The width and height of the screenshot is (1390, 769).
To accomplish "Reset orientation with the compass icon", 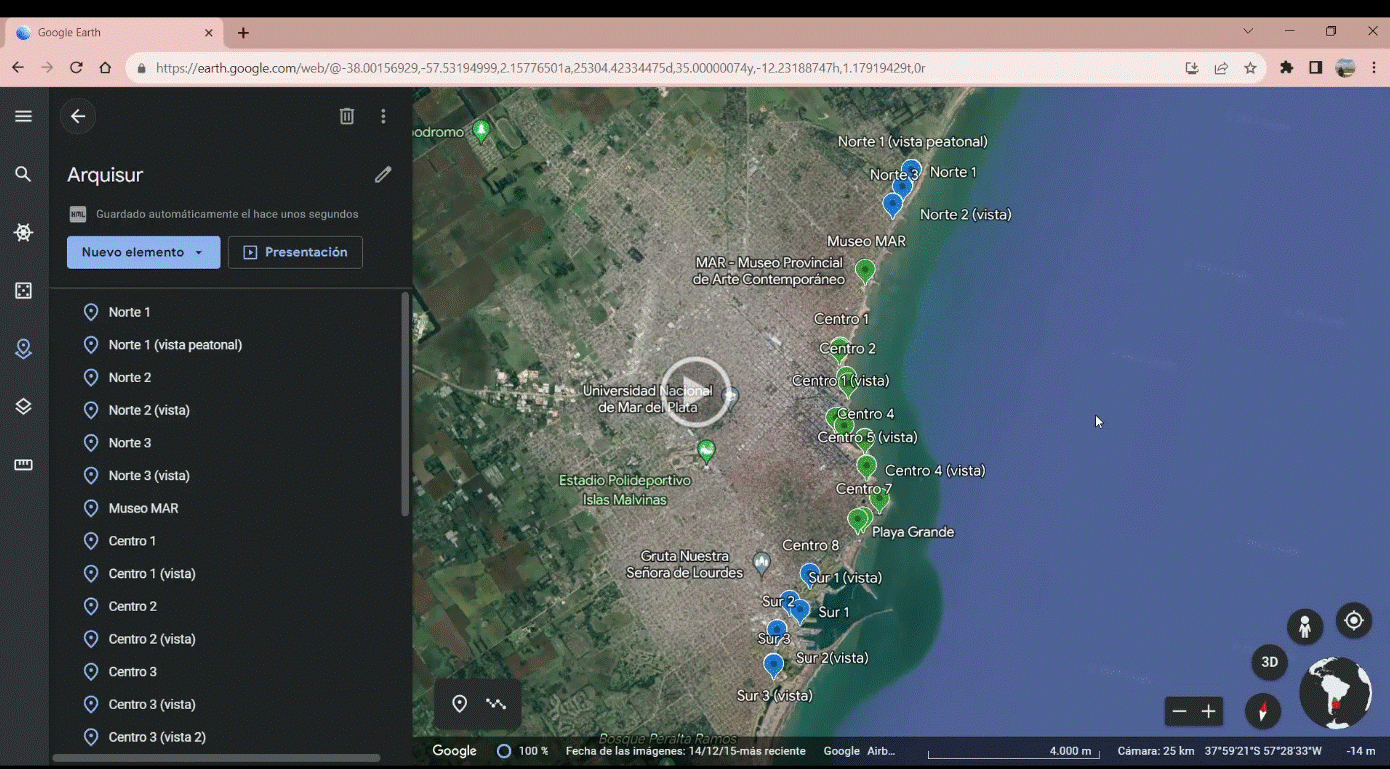I will tap(1263, 711).
